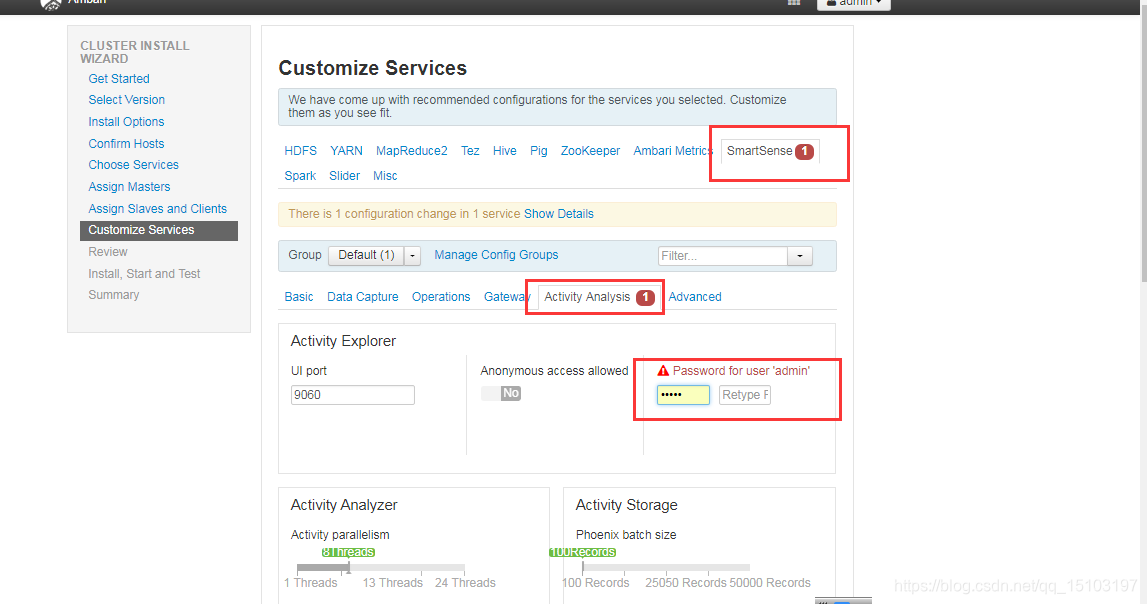Screen dimensions: 1147x604
Task: Switch to the Tez service tab
Action: click(x=470, y=151)
